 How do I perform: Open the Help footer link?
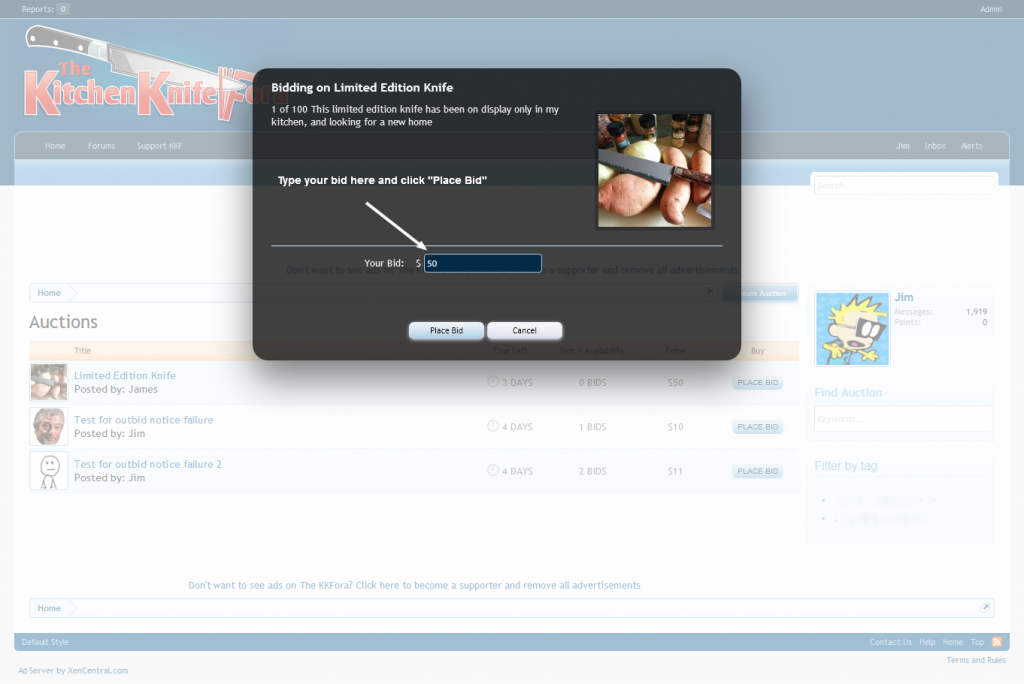[x=927, y=642]
